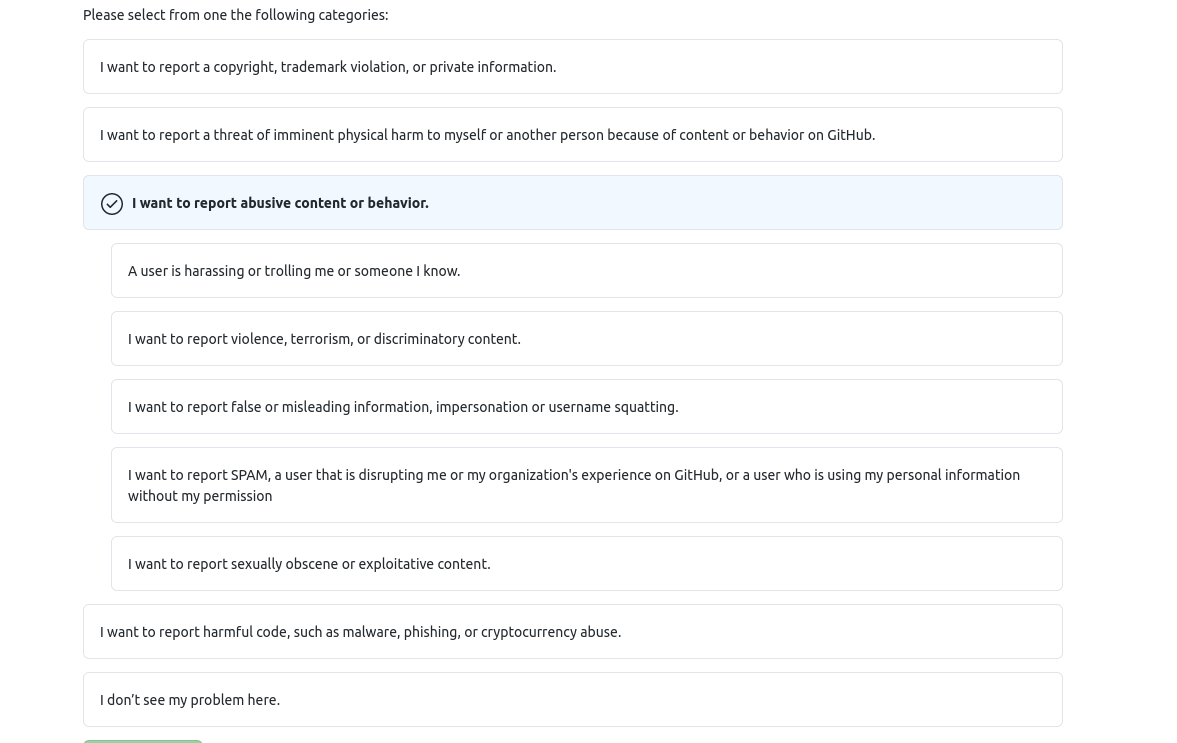Click the checkmark circle icon beside abusive content
This screenshot has width=1177, height=743.
click(x=112, y=203)
